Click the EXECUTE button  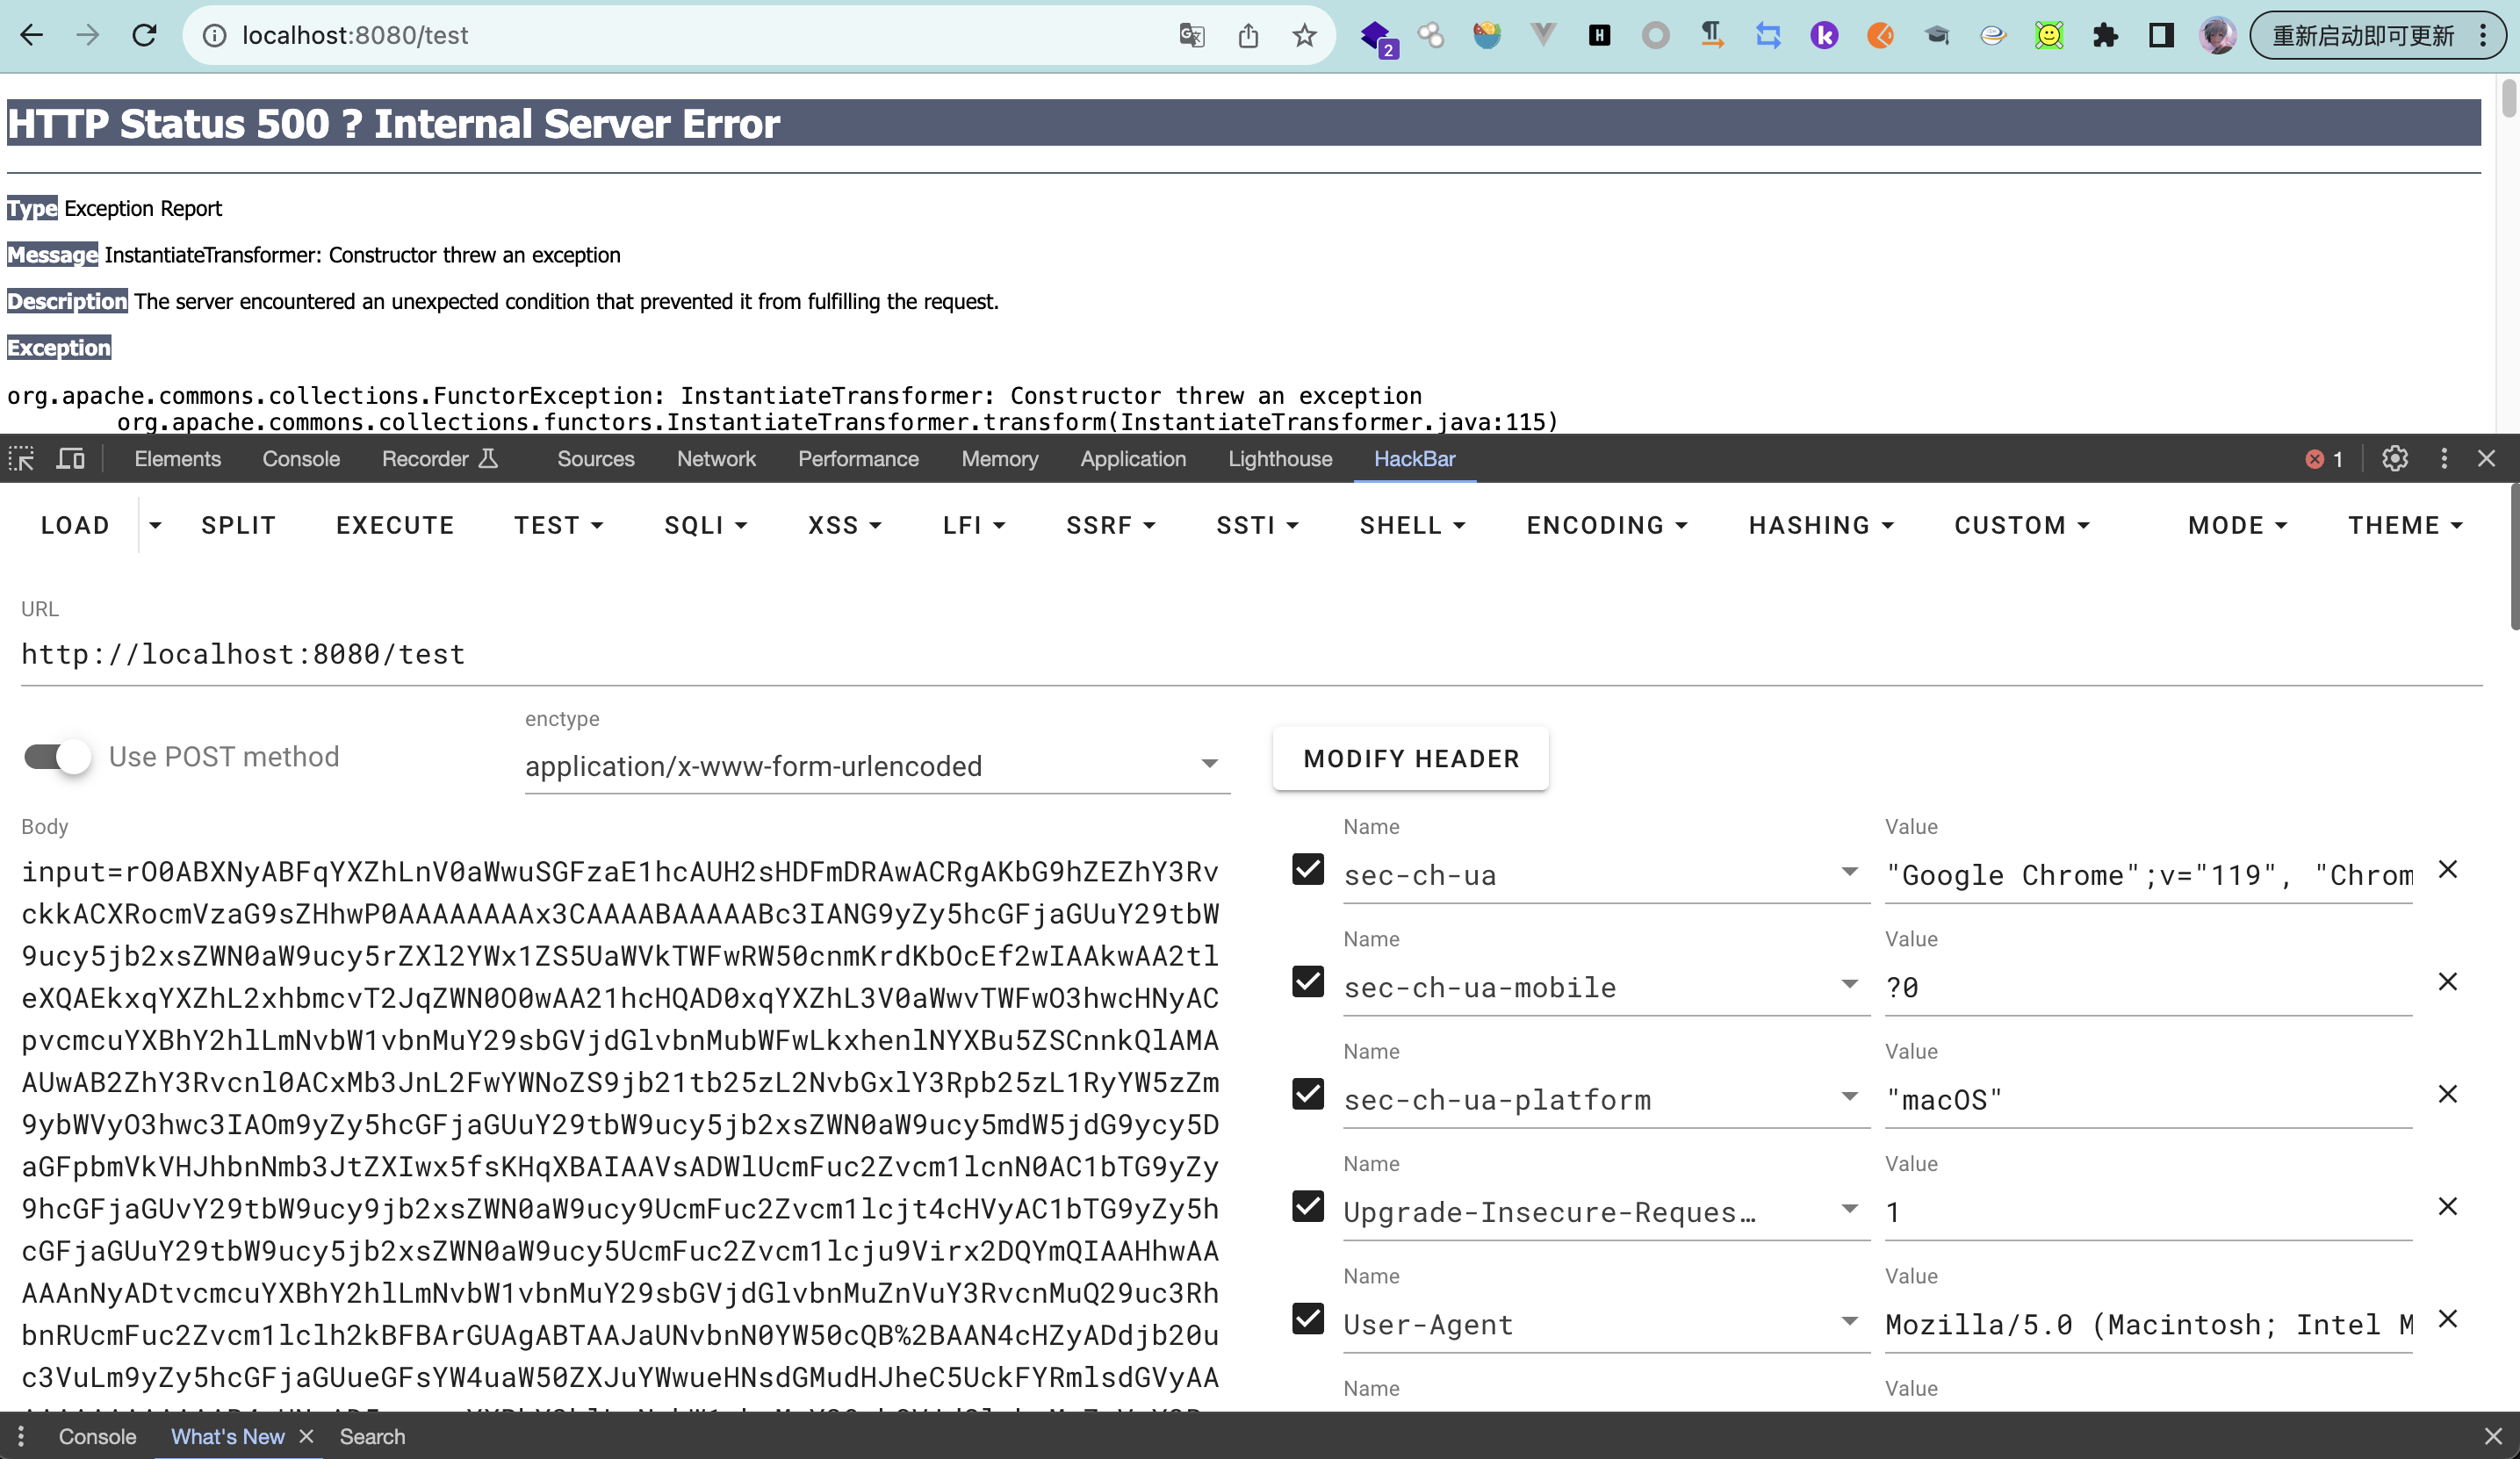[395, 526]
